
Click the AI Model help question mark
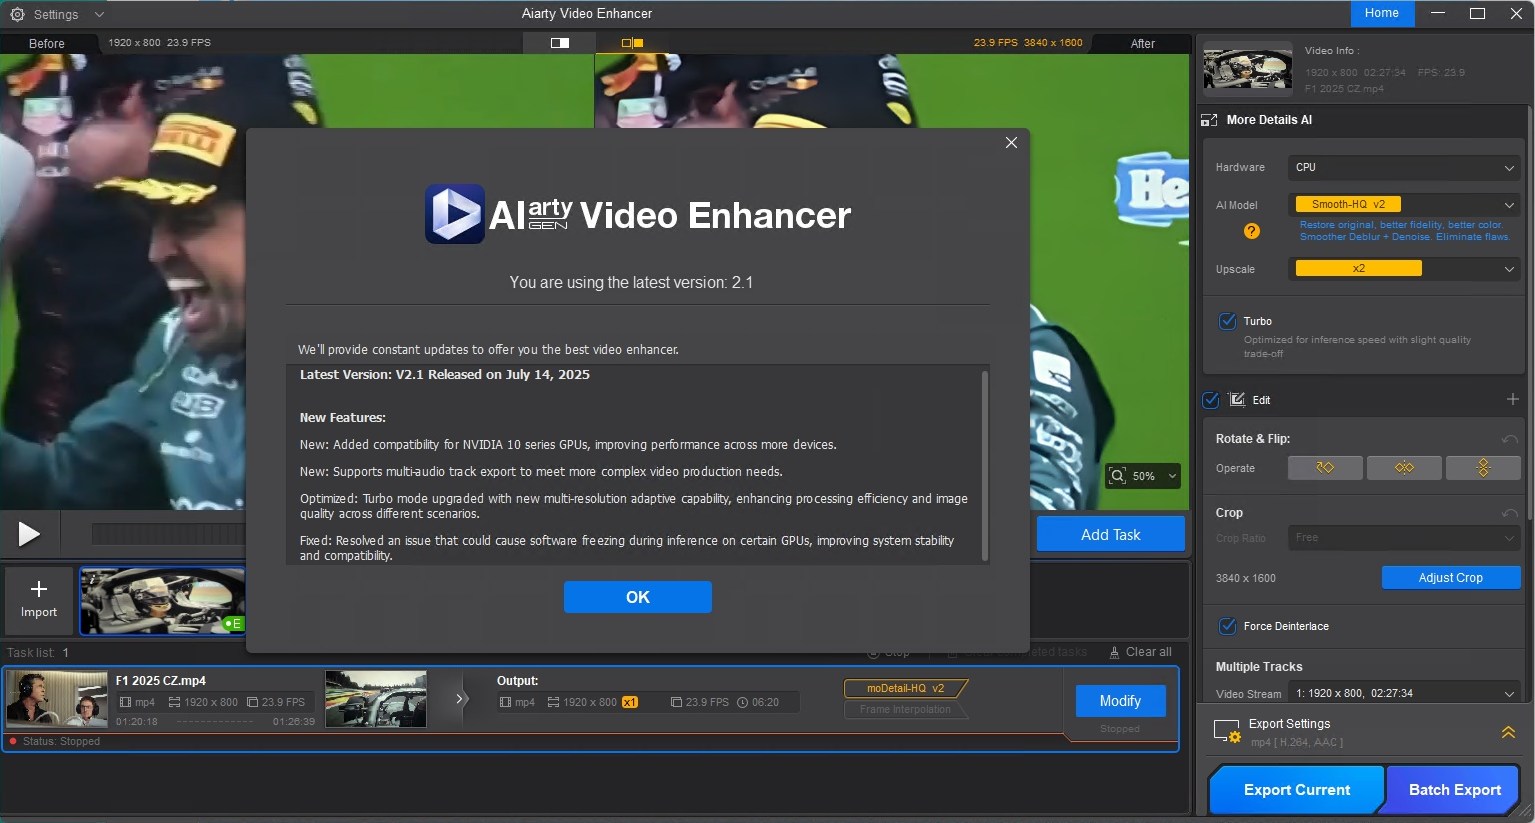[1251, 231]
